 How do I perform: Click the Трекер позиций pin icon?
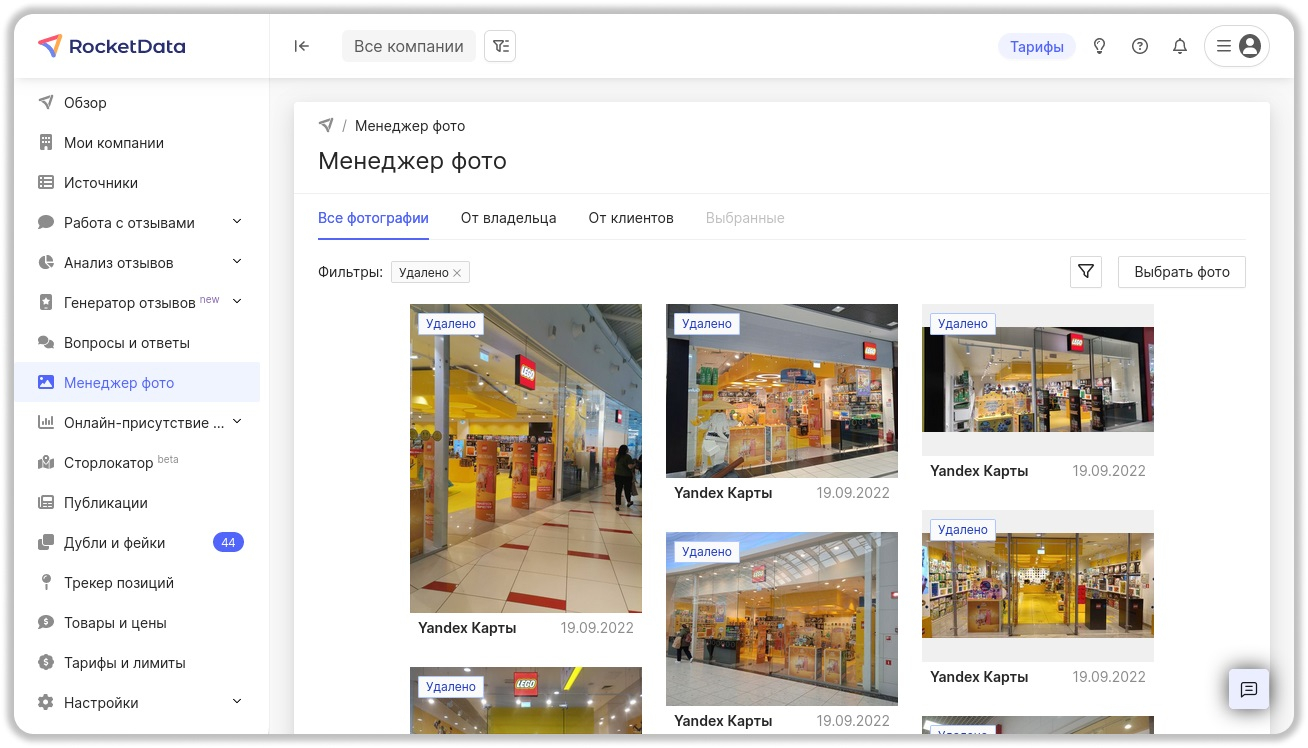[46, 582]
